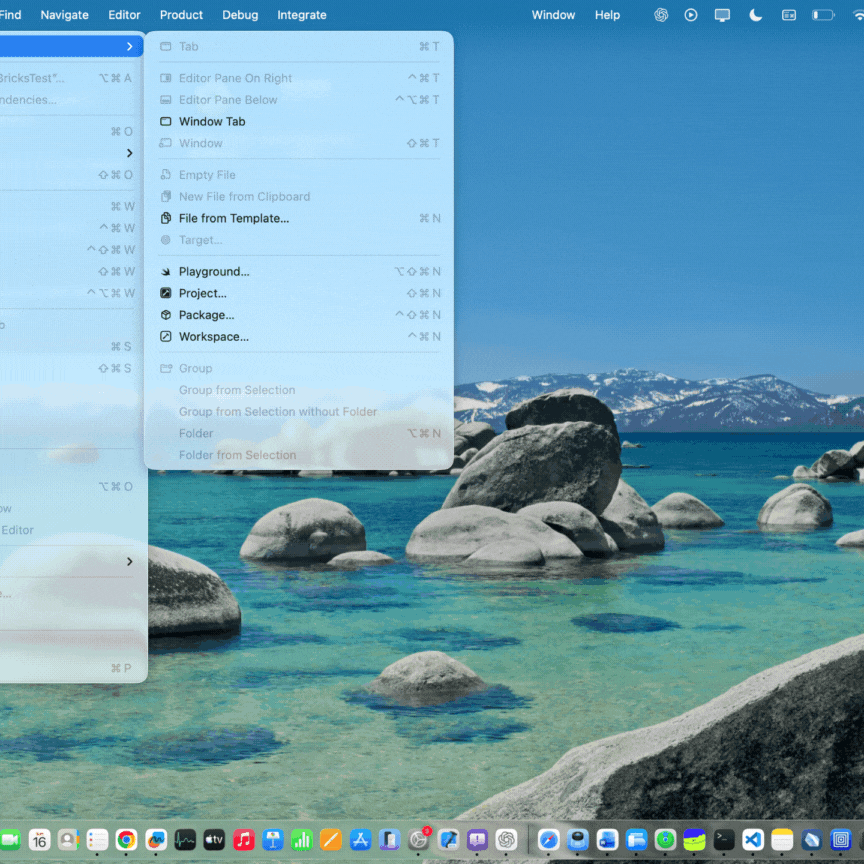The width and height of the screenshot is (864, 864).
Task: Launch Terminal from the Dock
Action: 726,842
